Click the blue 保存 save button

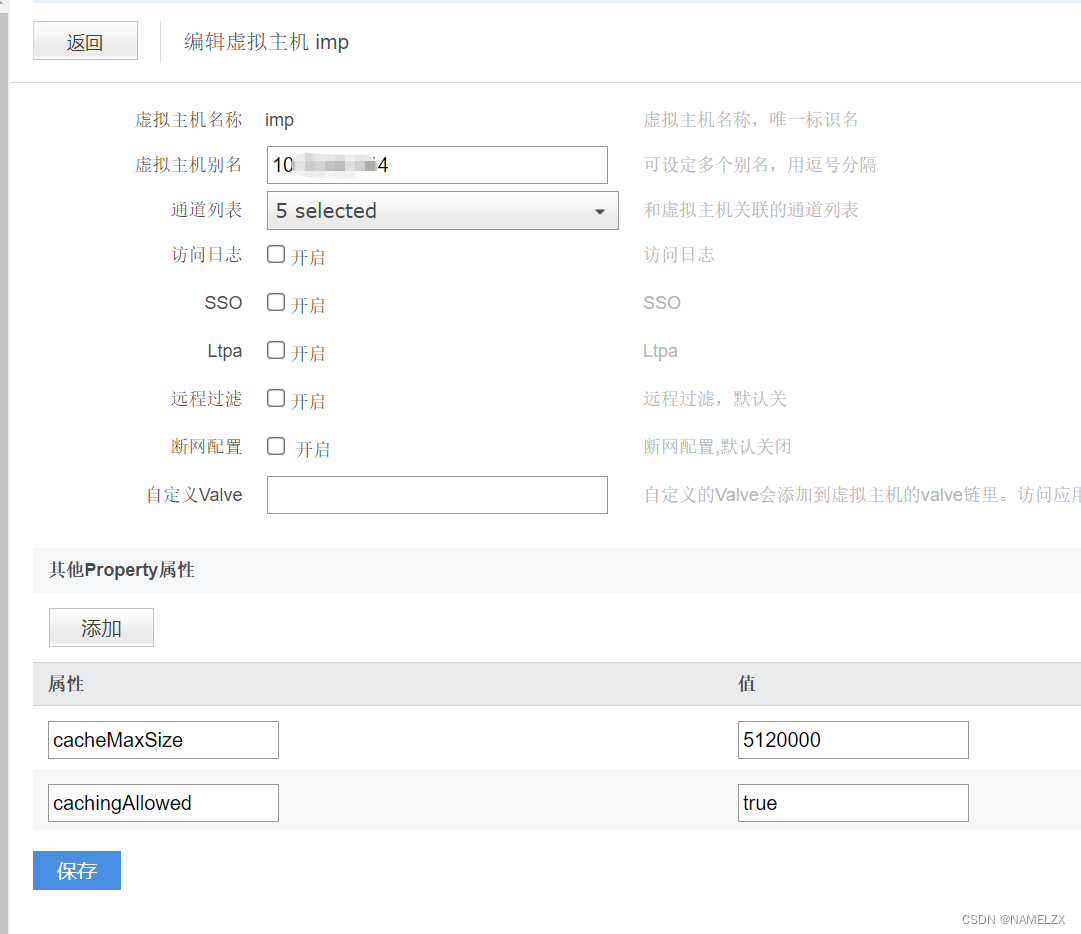[77, 870]
